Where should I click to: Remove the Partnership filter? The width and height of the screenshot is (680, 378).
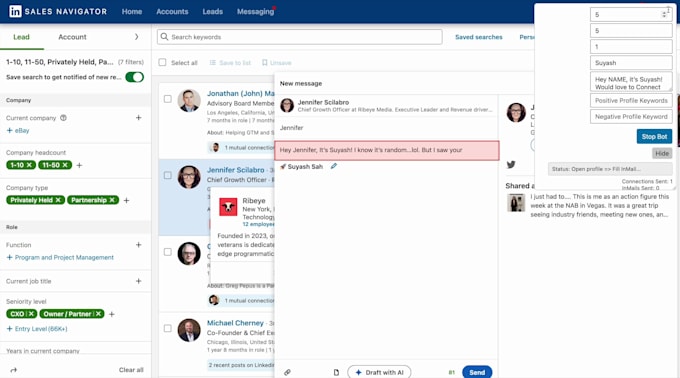tap(112, 200)
